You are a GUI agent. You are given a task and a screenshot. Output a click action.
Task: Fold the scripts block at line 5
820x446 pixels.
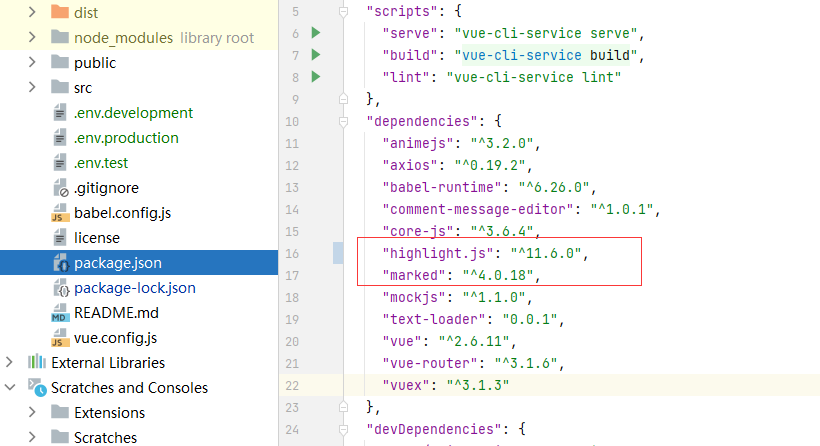coord(344,12)
